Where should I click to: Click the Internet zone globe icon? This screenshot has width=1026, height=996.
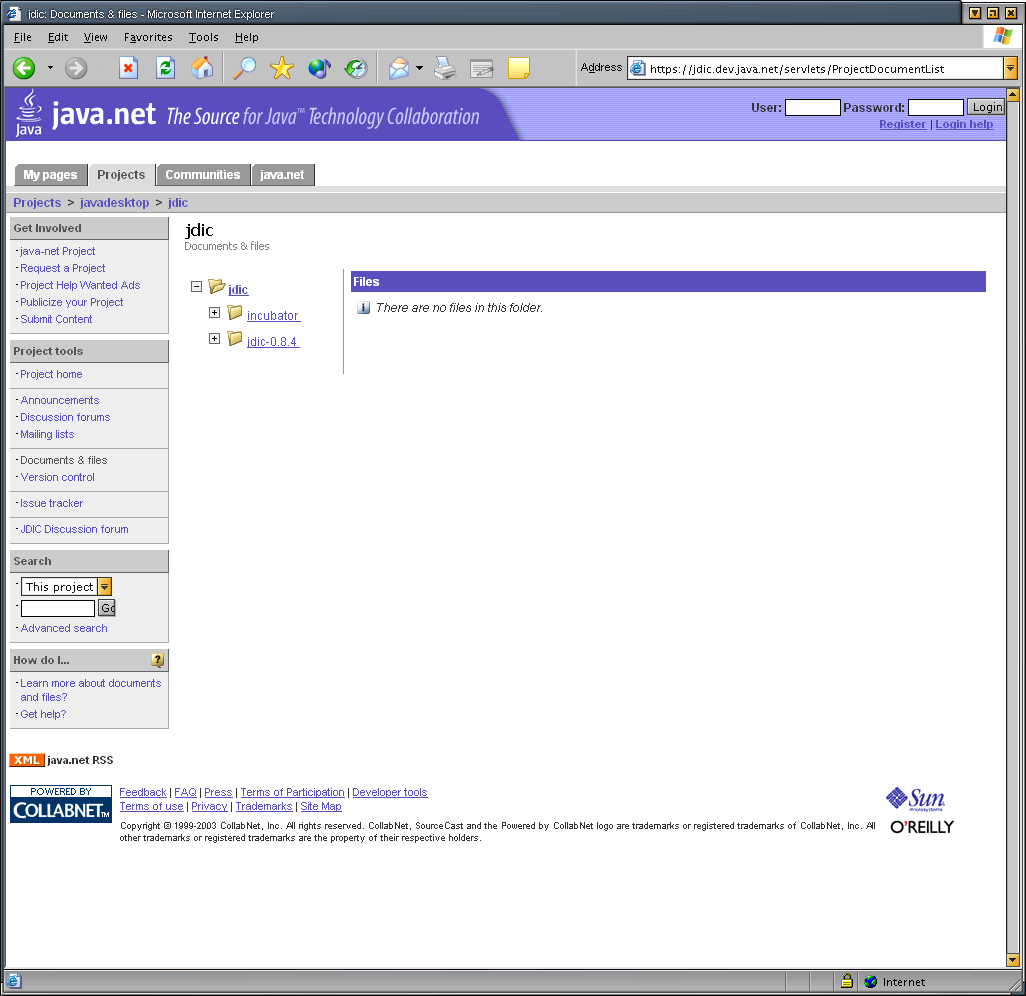tap(870, 982)
